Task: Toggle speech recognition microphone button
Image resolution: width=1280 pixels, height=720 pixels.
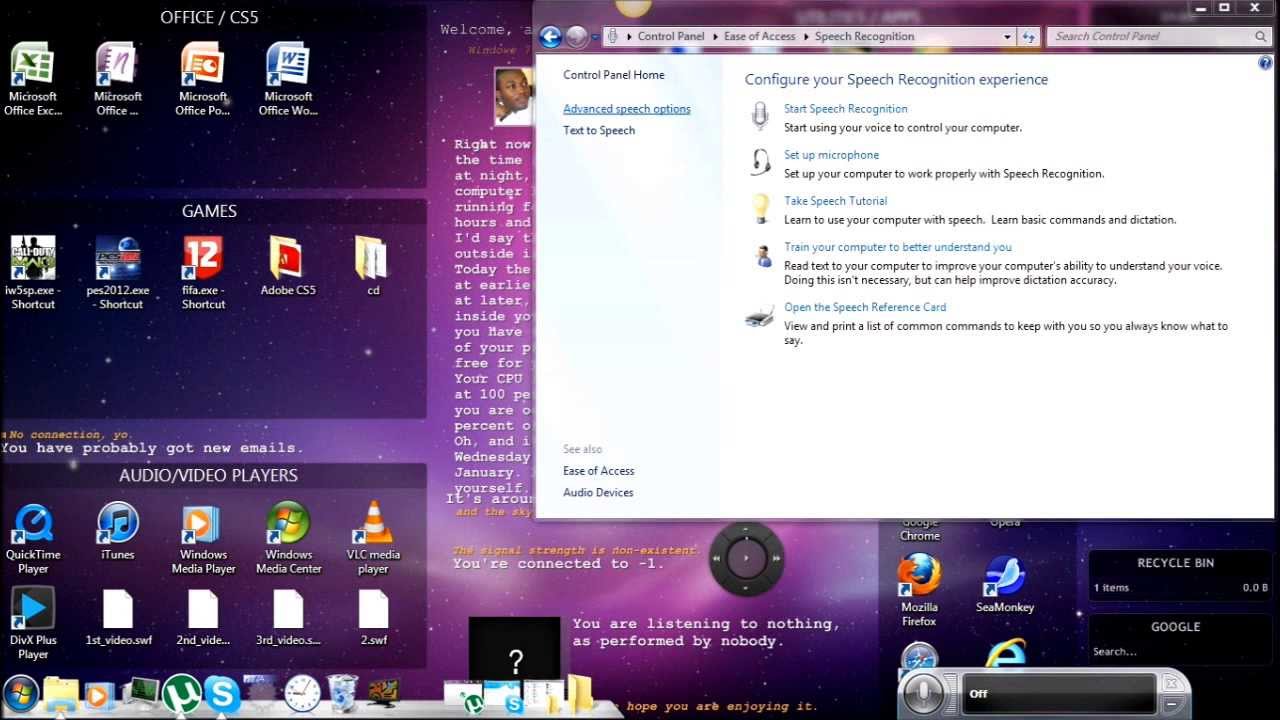Action: pyautogui.click(x=922, y=693)
